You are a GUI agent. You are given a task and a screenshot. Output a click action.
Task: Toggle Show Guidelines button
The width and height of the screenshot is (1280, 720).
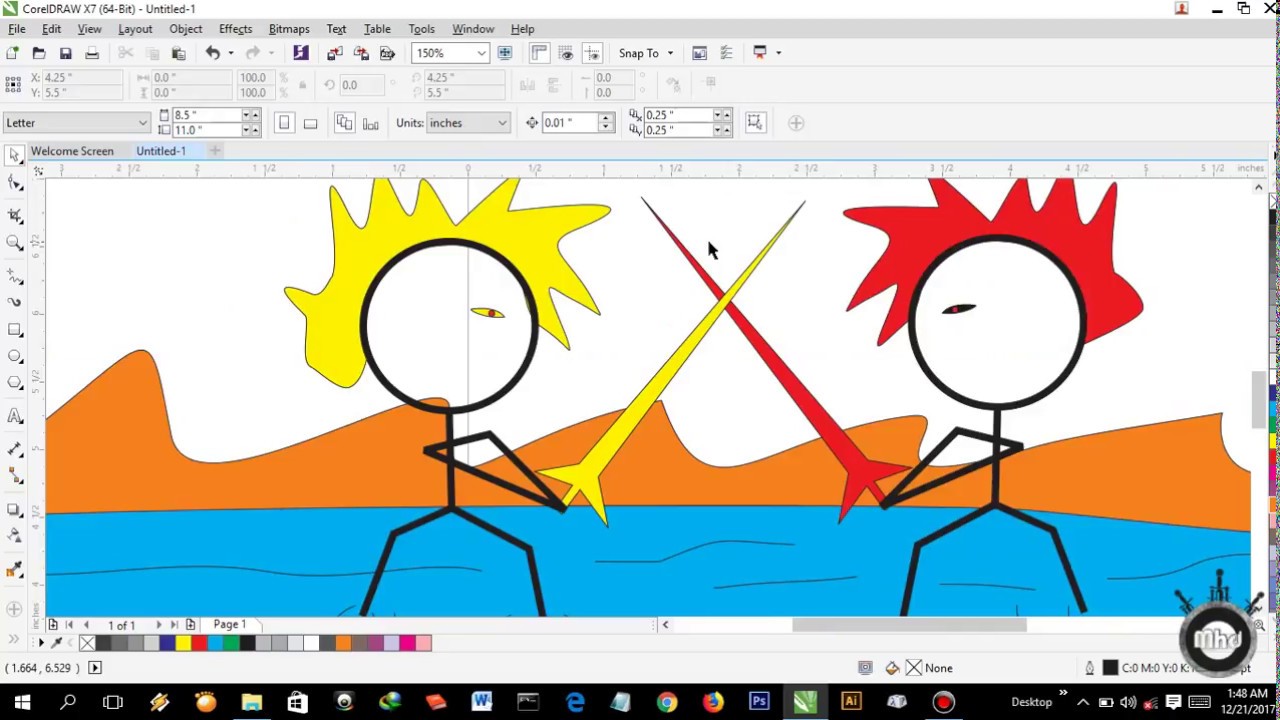[x=592, y=53]
